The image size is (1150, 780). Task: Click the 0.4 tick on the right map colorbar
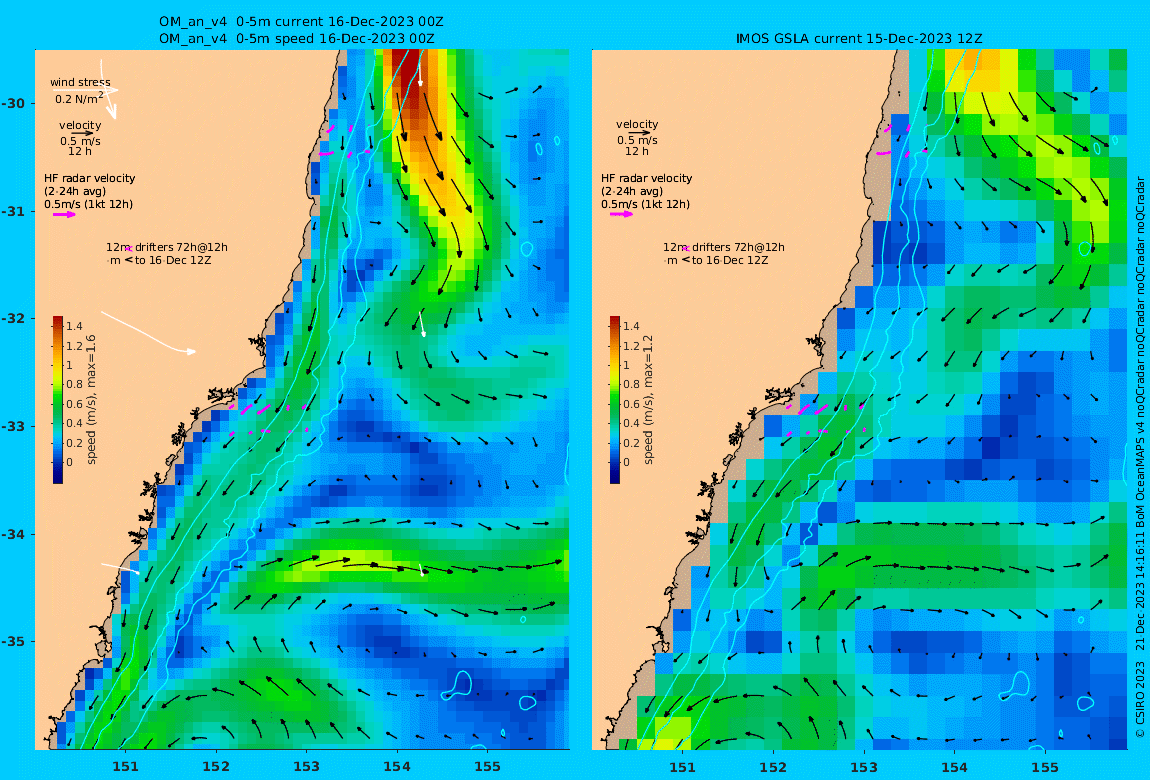631,423
